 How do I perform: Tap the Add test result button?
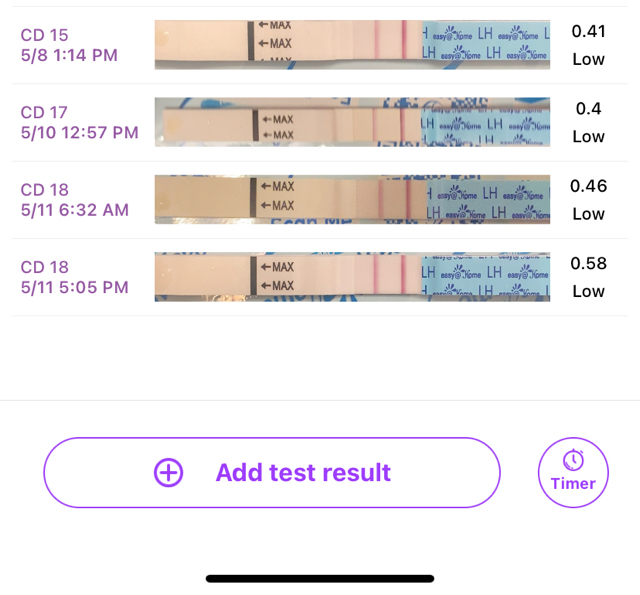(272, 473)
